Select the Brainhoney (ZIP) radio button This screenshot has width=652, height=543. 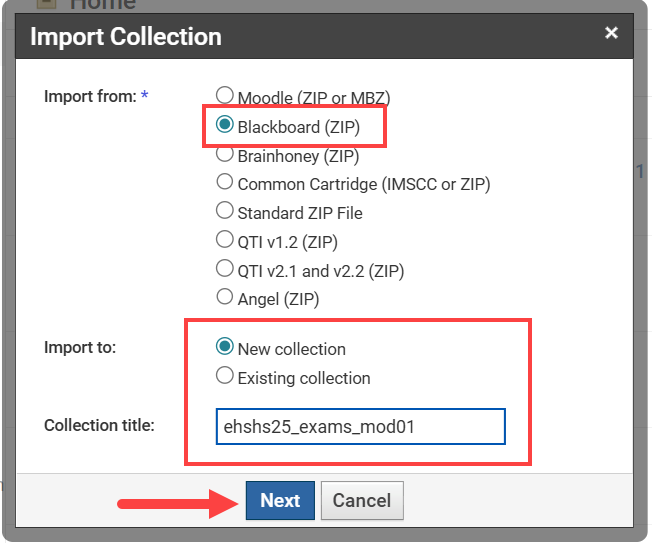[226, 155]
